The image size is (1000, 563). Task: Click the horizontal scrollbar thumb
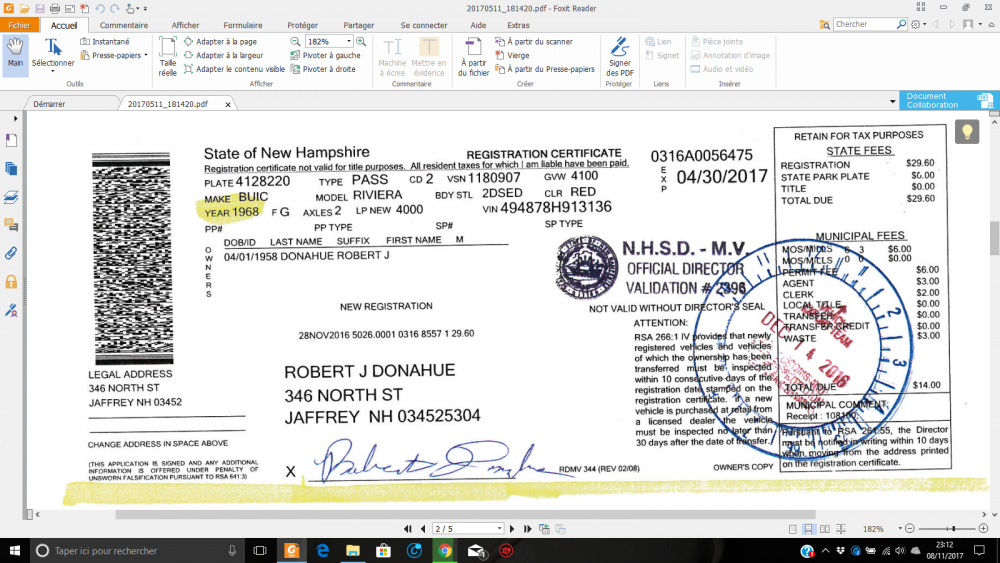[465, 514]
